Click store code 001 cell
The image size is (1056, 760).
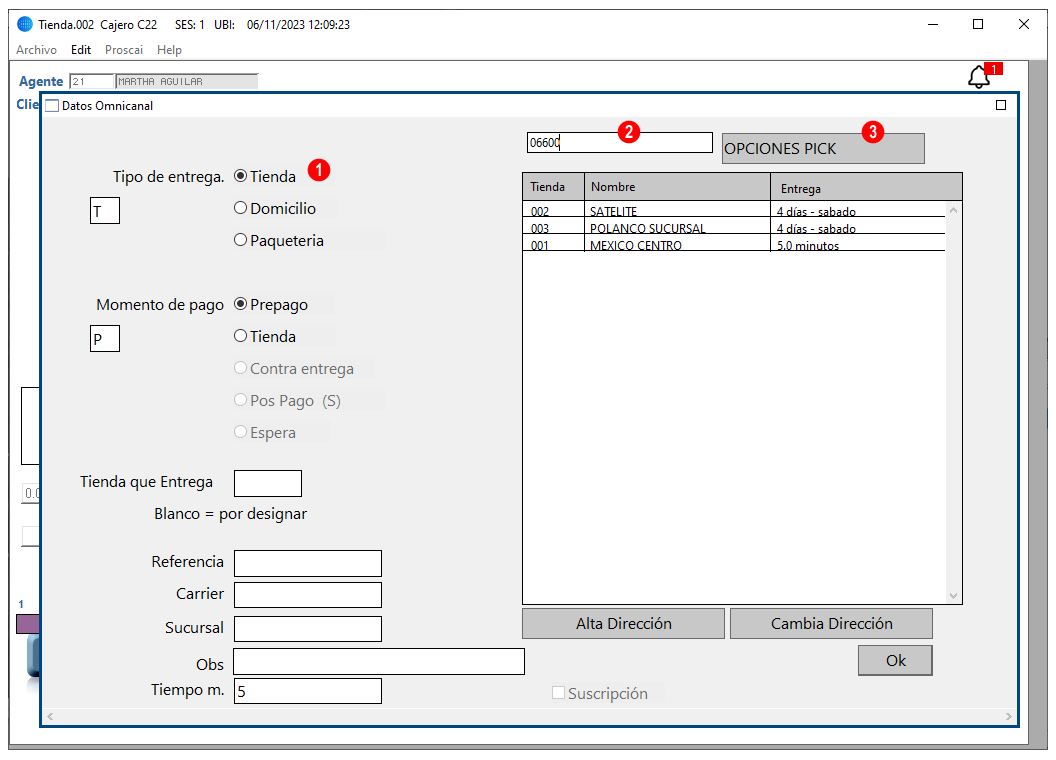554,243
